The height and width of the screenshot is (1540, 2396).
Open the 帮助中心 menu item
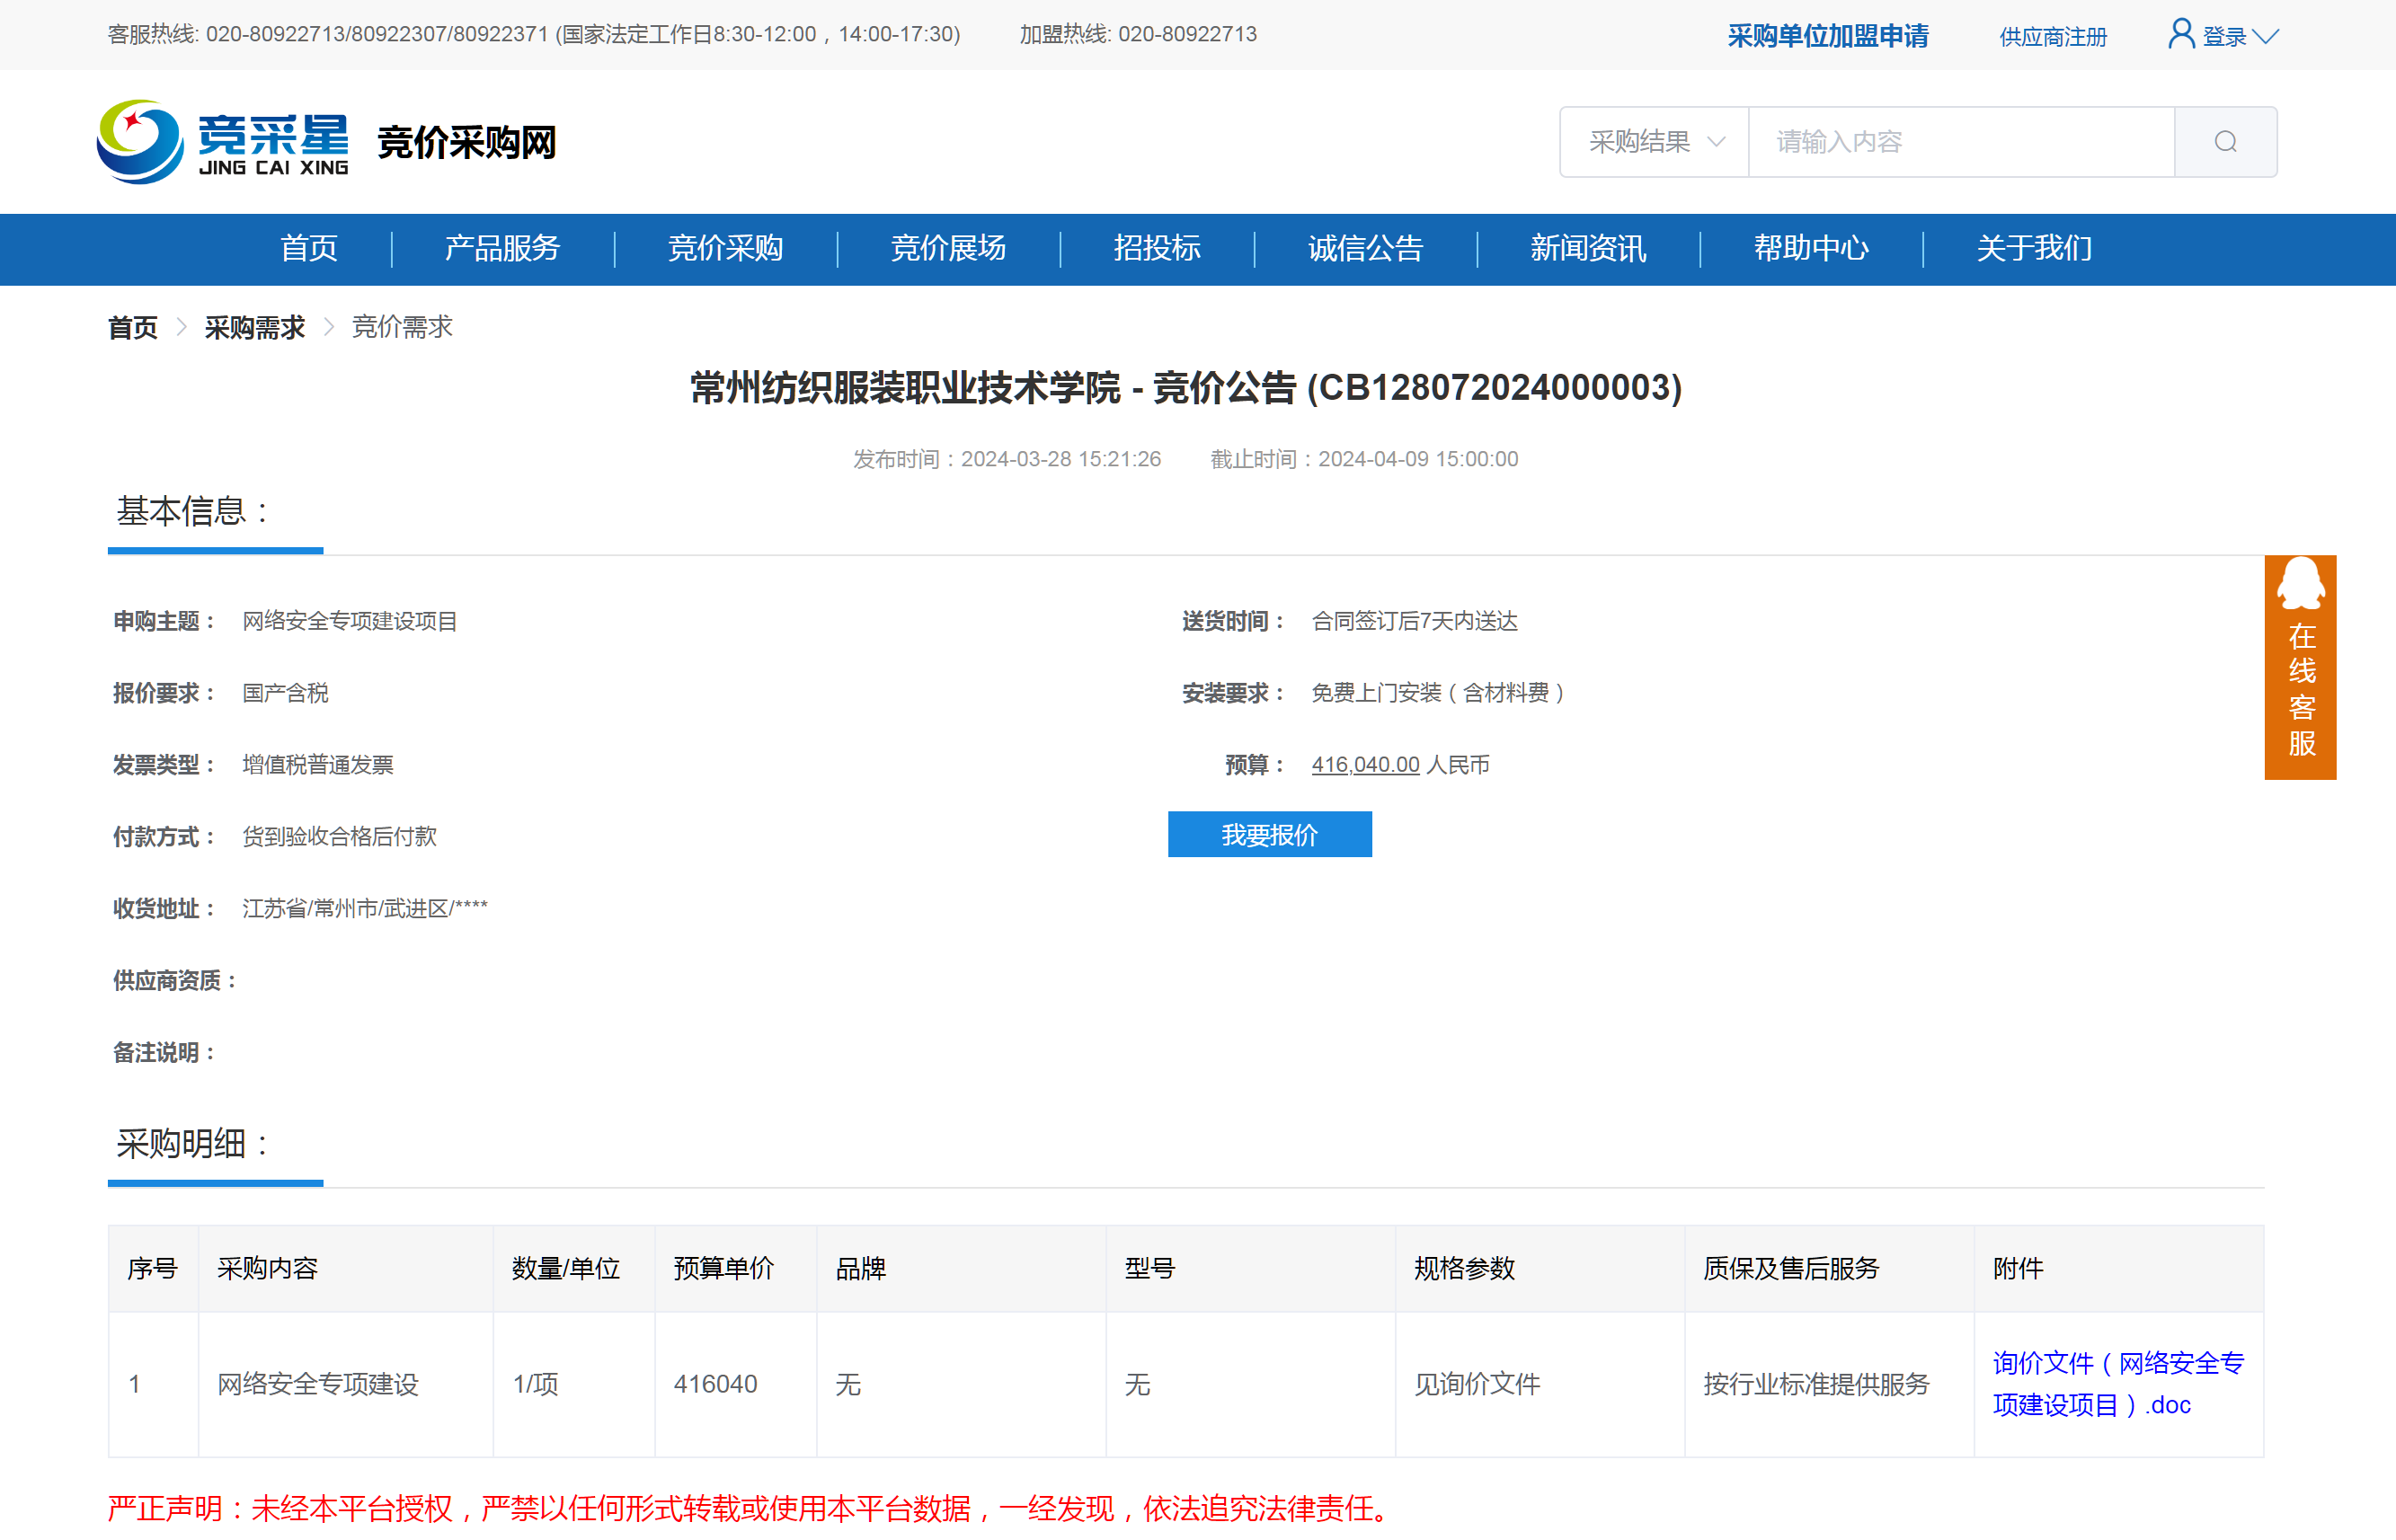1810,248
